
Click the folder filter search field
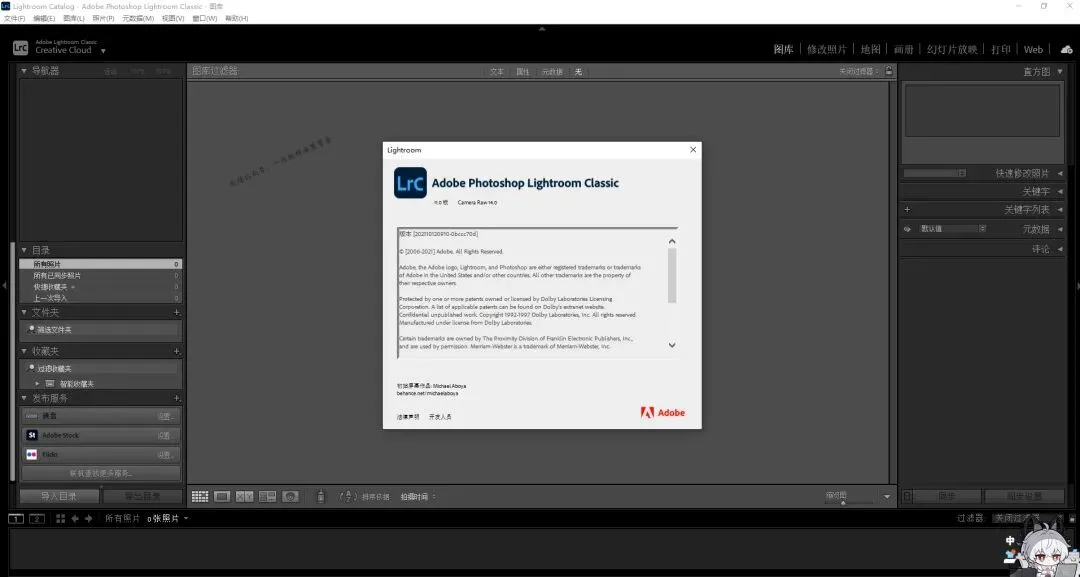tap(101, 330)
